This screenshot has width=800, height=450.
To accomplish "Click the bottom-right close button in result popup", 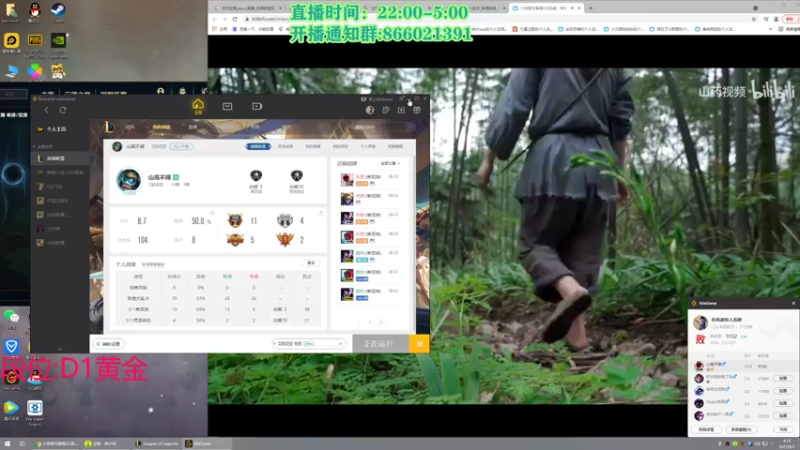I will coord(783,430).
